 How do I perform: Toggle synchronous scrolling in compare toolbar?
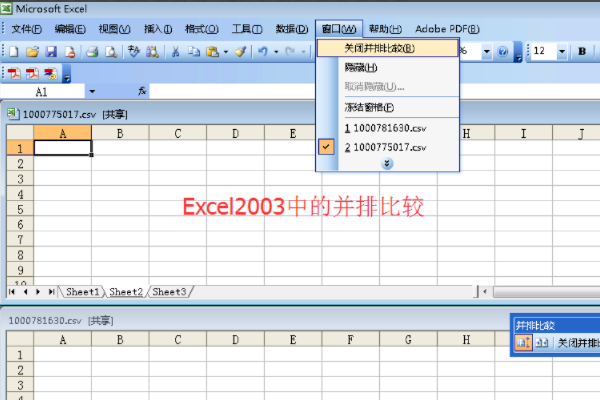pos(523,343)
